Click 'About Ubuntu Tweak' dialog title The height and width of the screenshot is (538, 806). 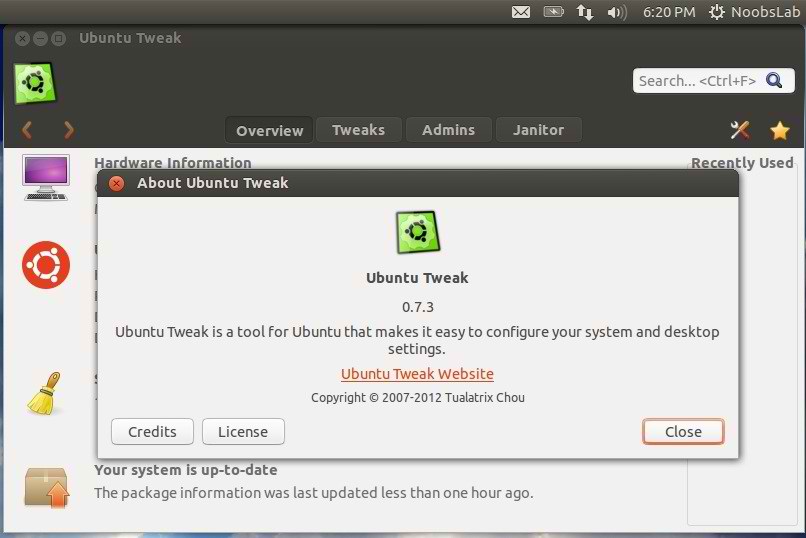pyautogui.click(x=212, y=183)
